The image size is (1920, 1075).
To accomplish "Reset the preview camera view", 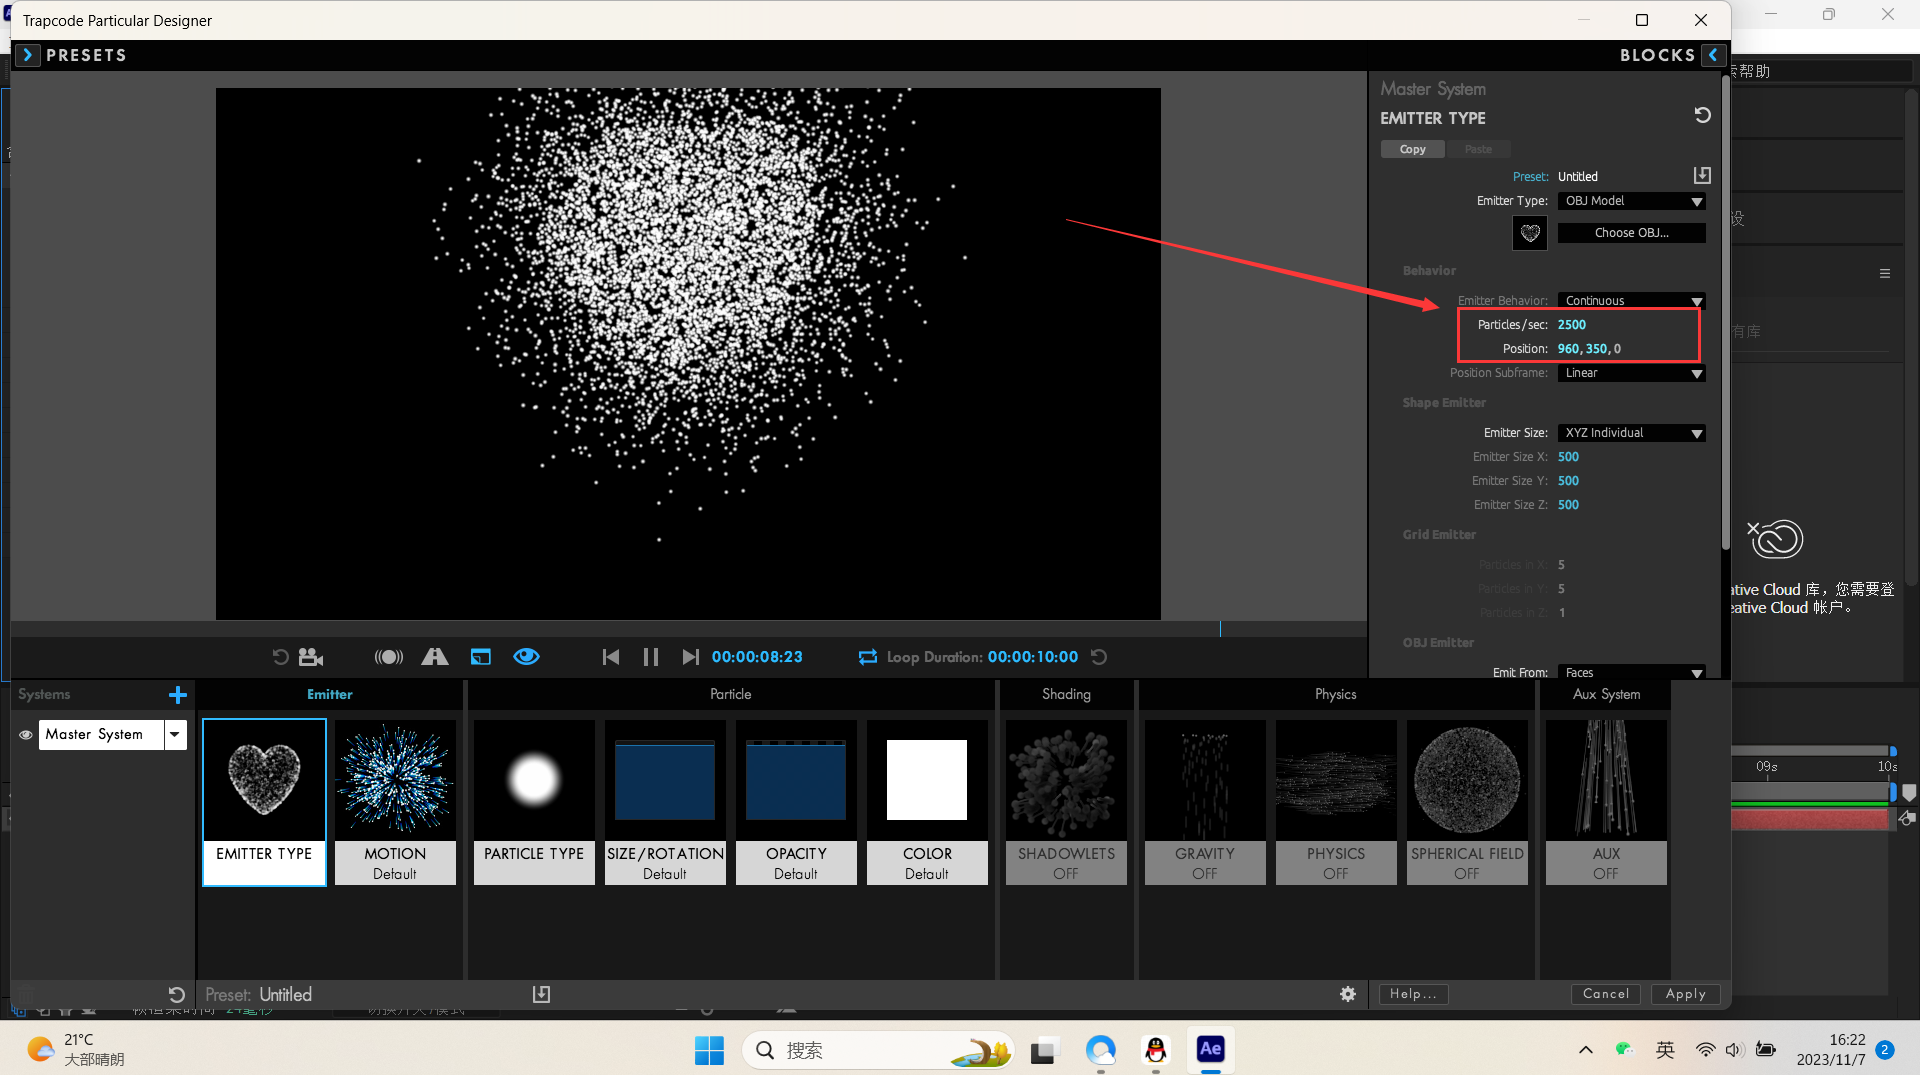I will pos(280,657).
